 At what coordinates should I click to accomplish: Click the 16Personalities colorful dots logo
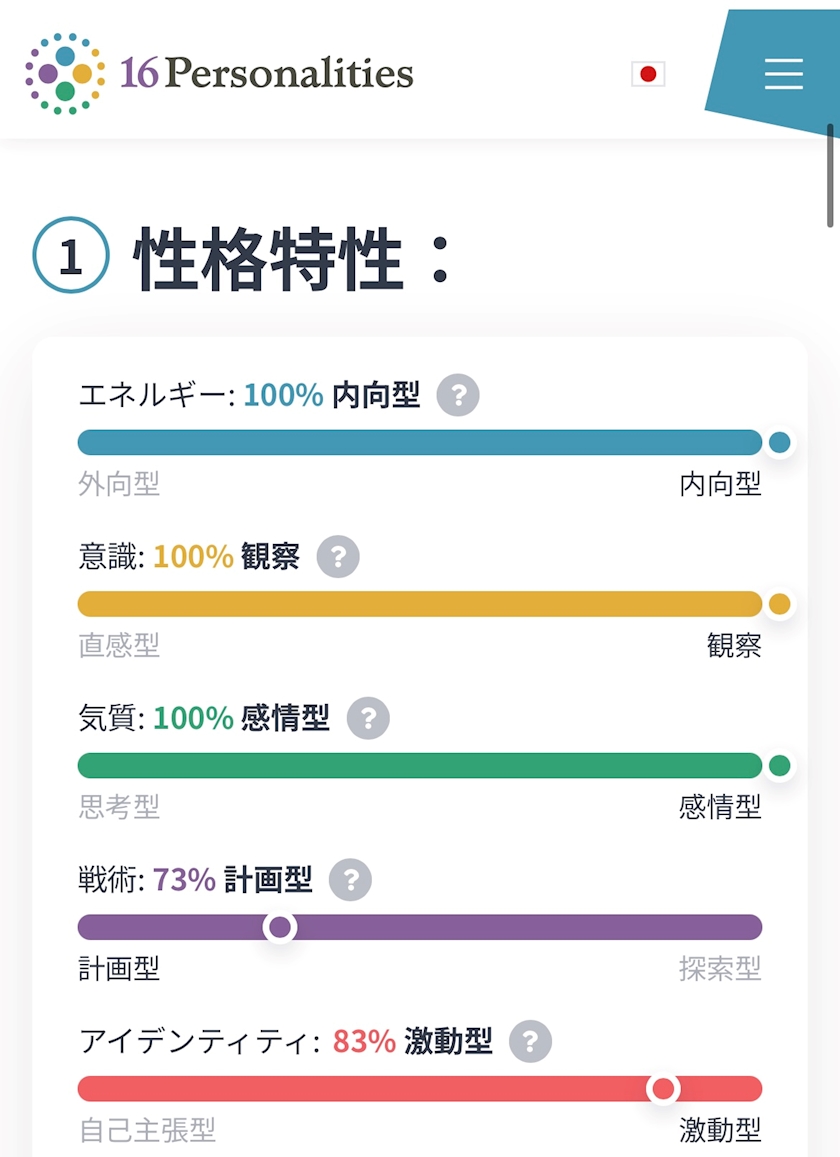click(65, 74)
